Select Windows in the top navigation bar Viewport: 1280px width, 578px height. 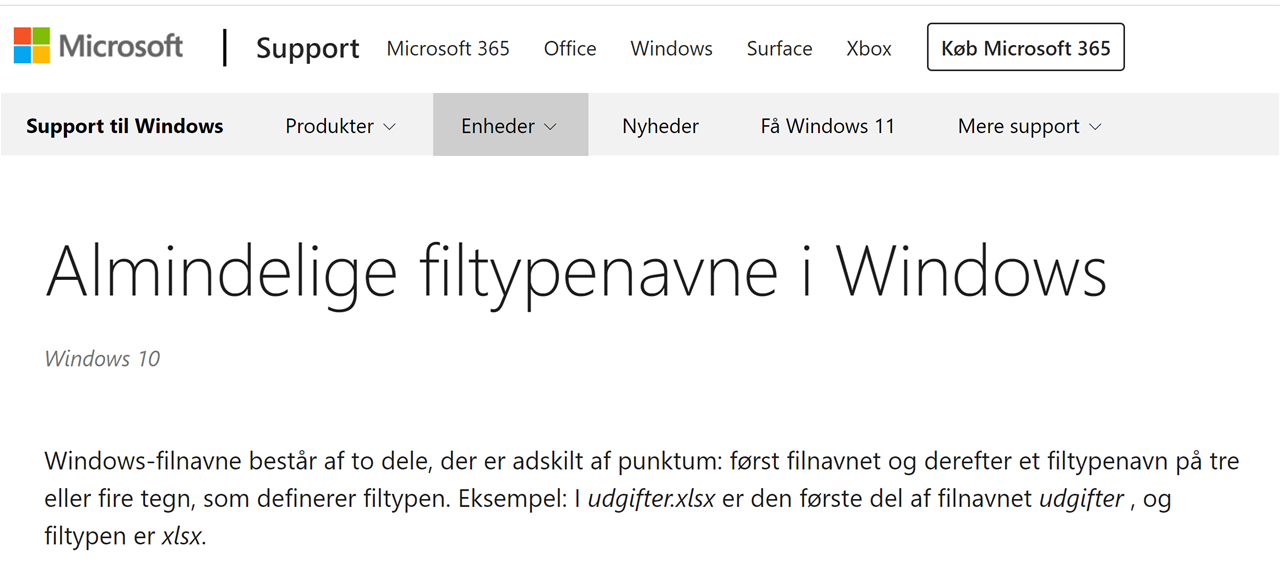(671, 48)
